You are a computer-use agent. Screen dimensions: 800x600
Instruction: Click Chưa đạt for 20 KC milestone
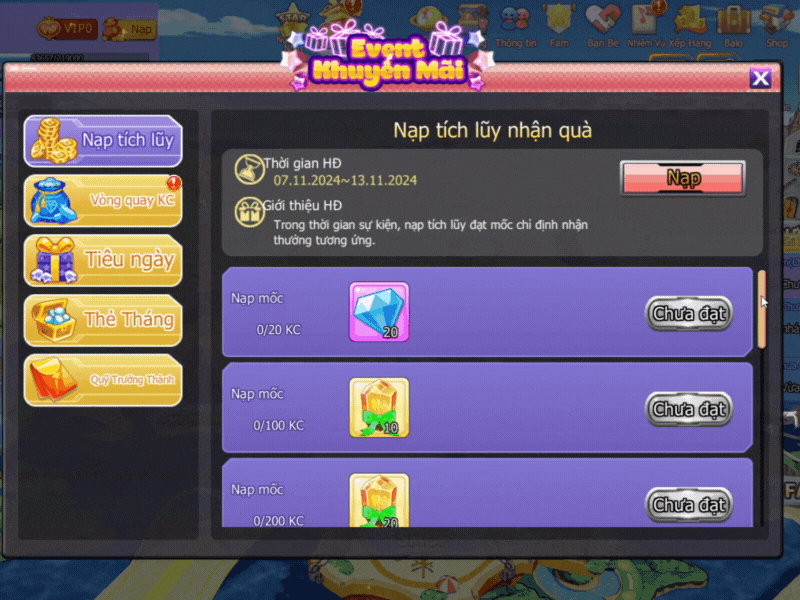(689, 313)
